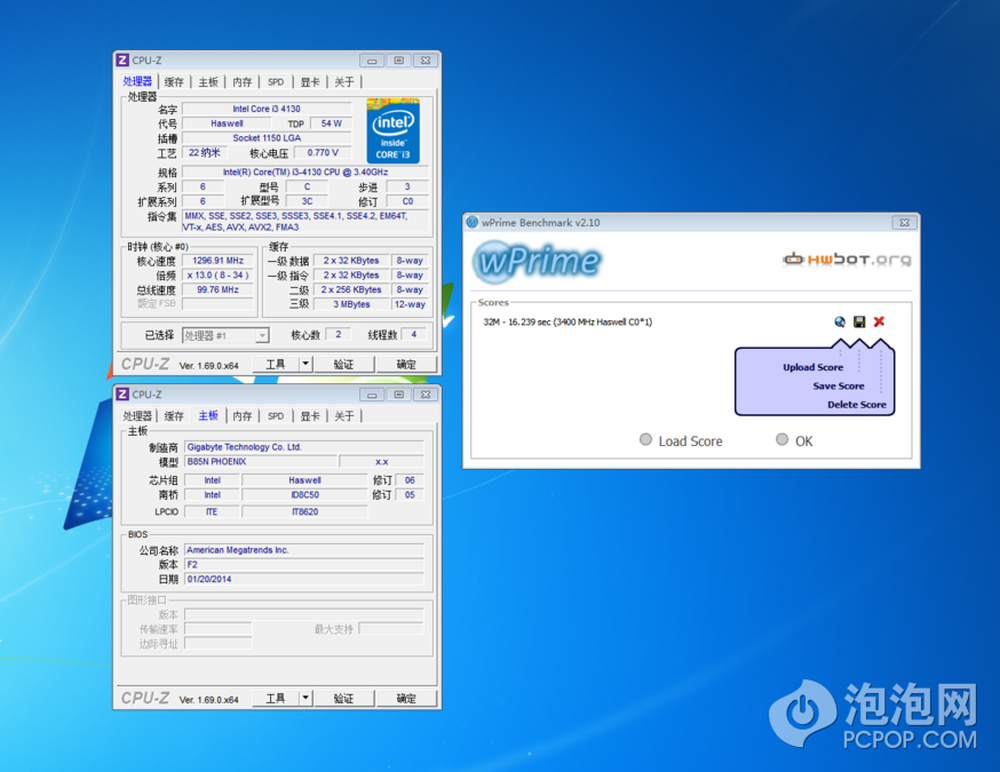Click 确定 button in the mainboard CPU-Z window
1000x772 pixels.
[406, 698]
